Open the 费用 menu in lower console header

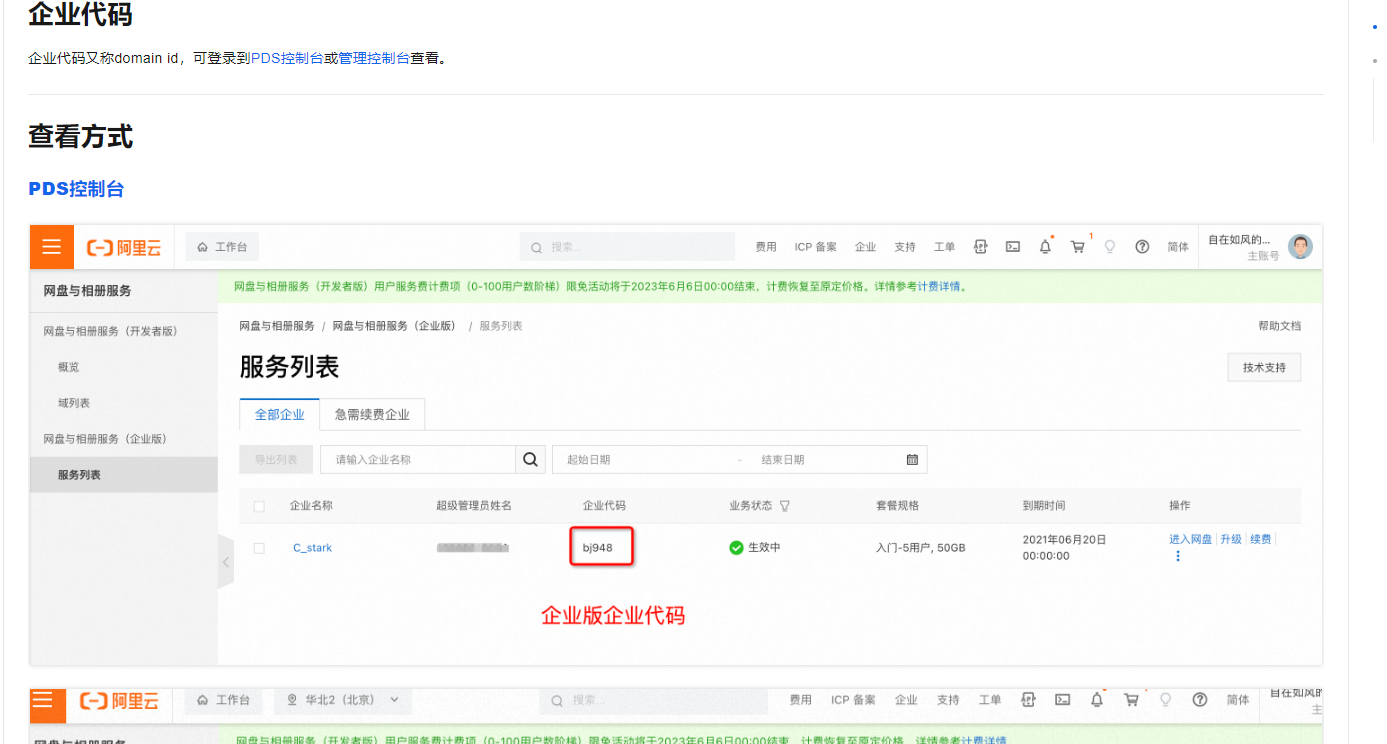[x=800, y=700]
